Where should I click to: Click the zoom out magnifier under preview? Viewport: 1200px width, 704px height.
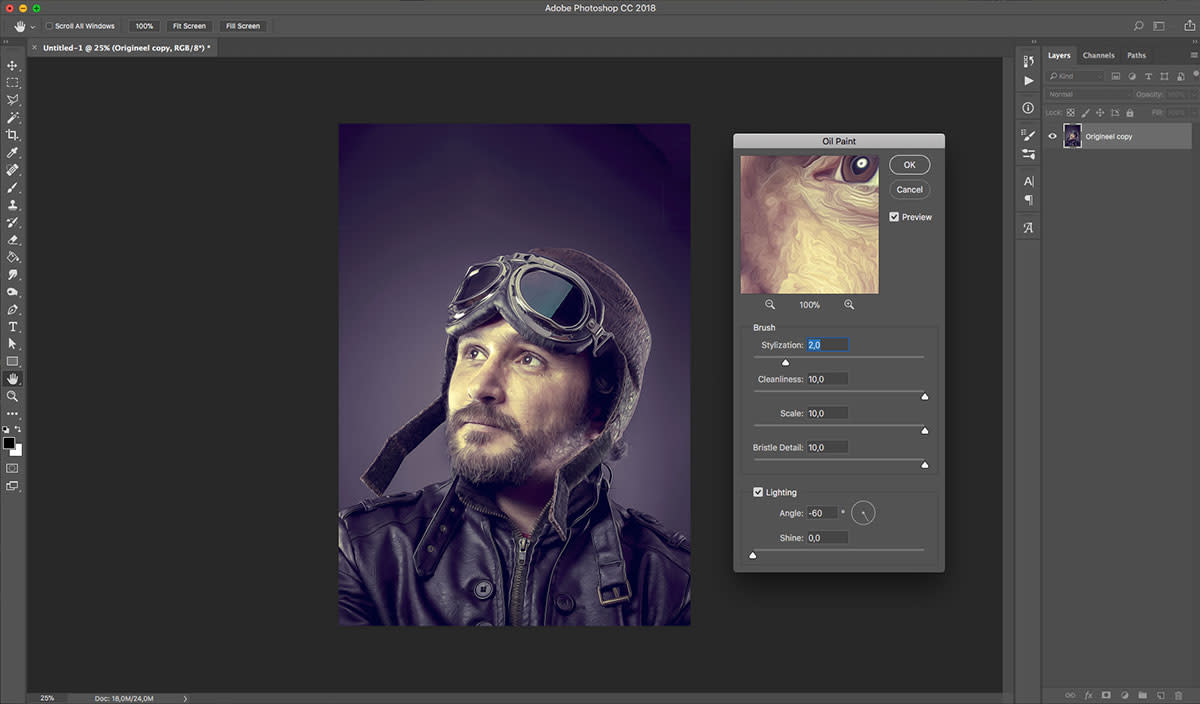tap(770, 305)
